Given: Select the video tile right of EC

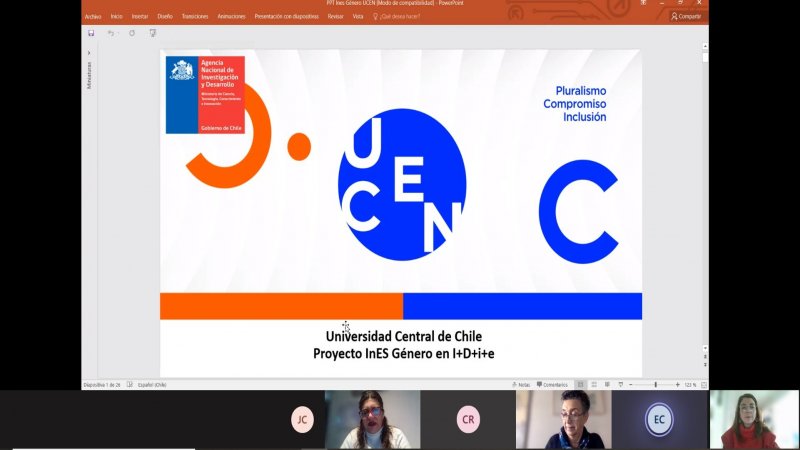Looking at the screenshot, I should click(x=754, y=420).
